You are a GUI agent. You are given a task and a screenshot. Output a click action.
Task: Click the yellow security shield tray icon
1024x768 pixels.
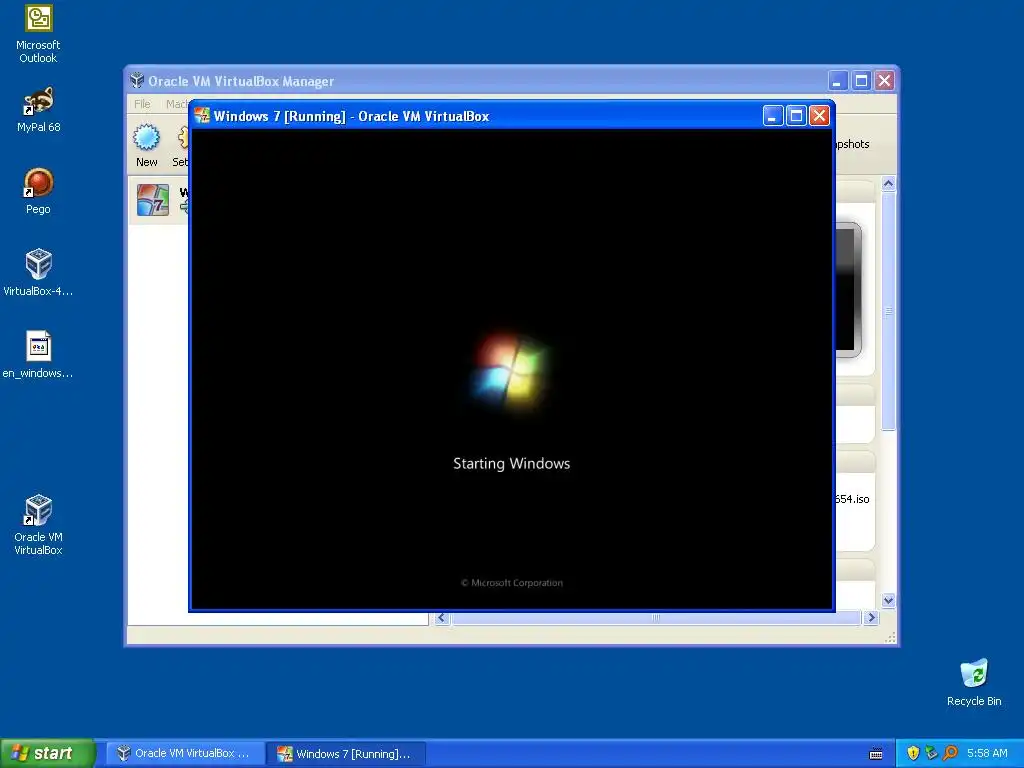coord(913,753)
